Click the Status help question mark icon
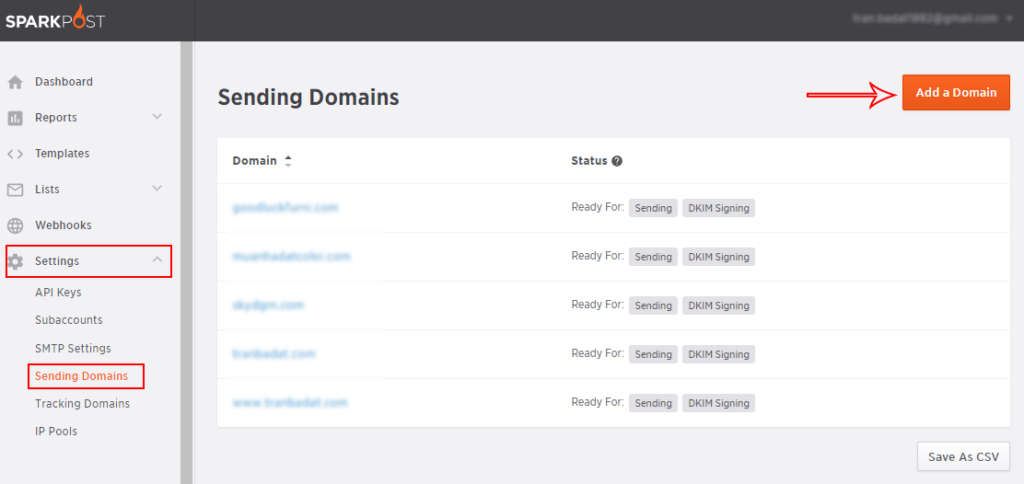Image resolution: width=1024 pixels, height=484 pixels. coord(617,161)
